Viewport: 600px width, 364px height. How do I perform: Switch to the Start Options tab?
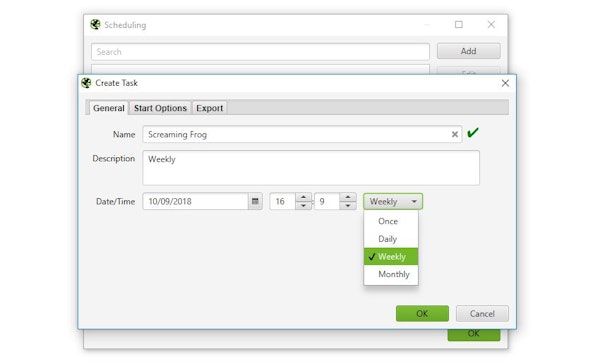tap(160, 108)
